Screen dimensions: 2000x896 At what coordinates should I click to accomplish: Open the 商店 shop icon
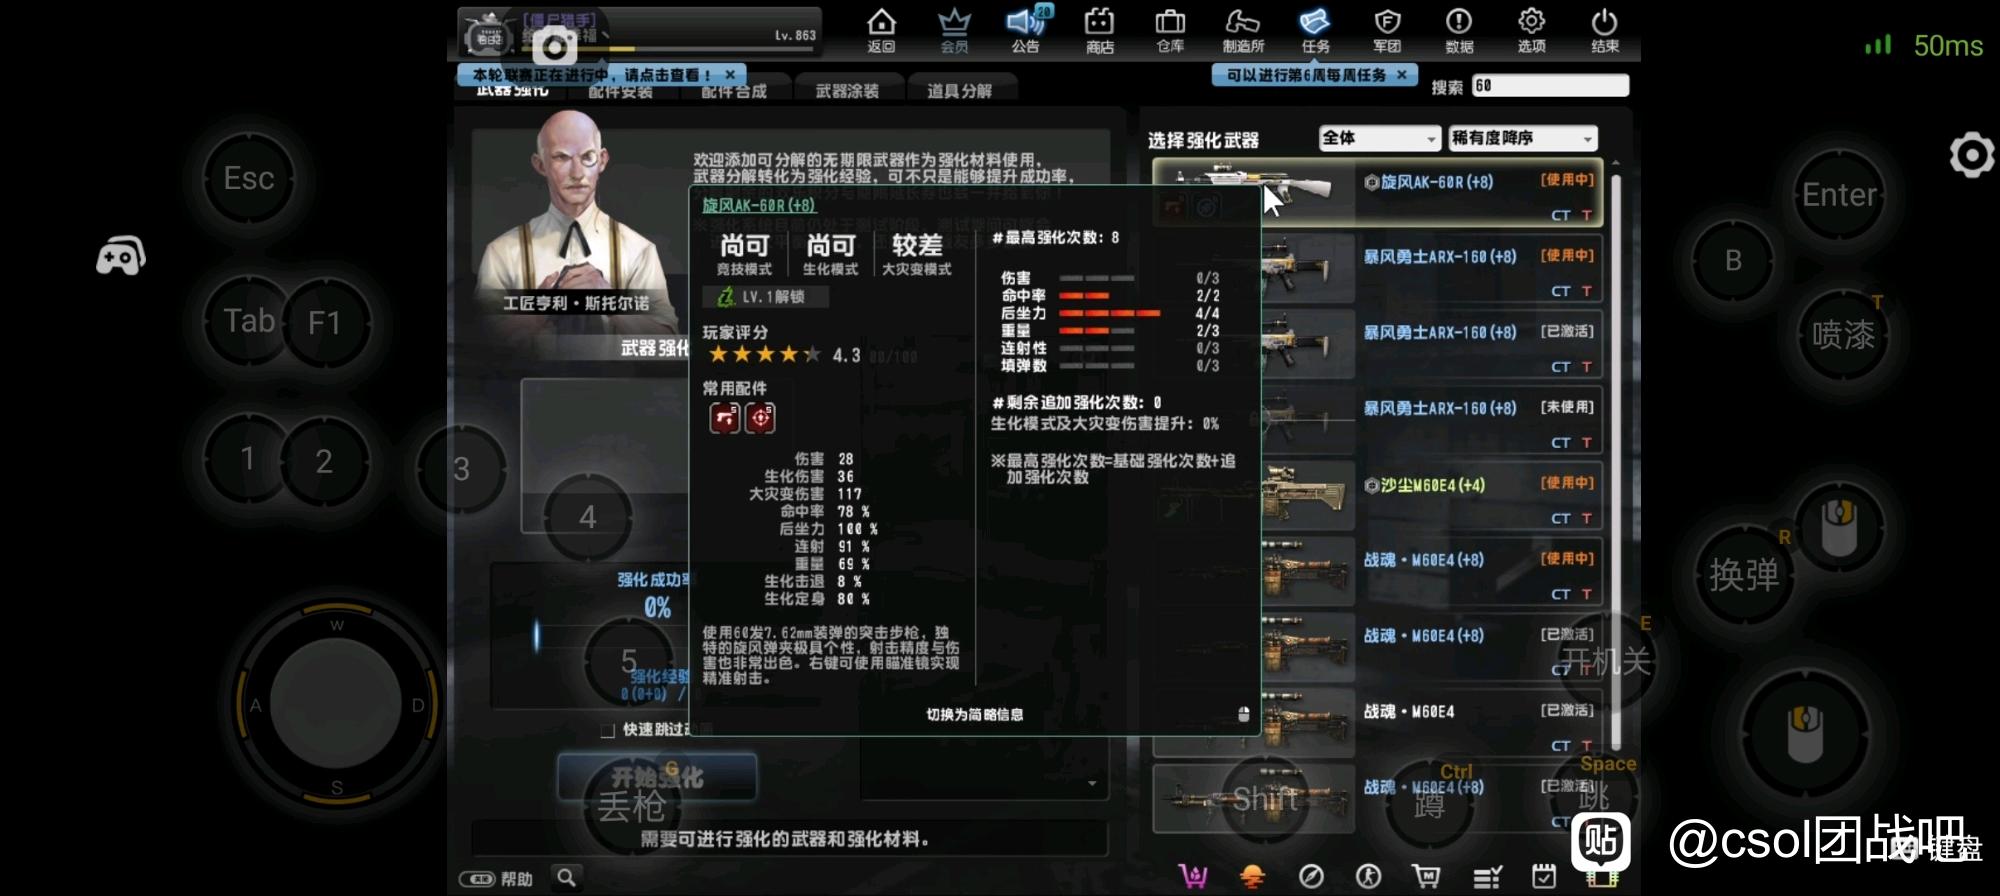pyautogui.click(x=1099, y=30)
